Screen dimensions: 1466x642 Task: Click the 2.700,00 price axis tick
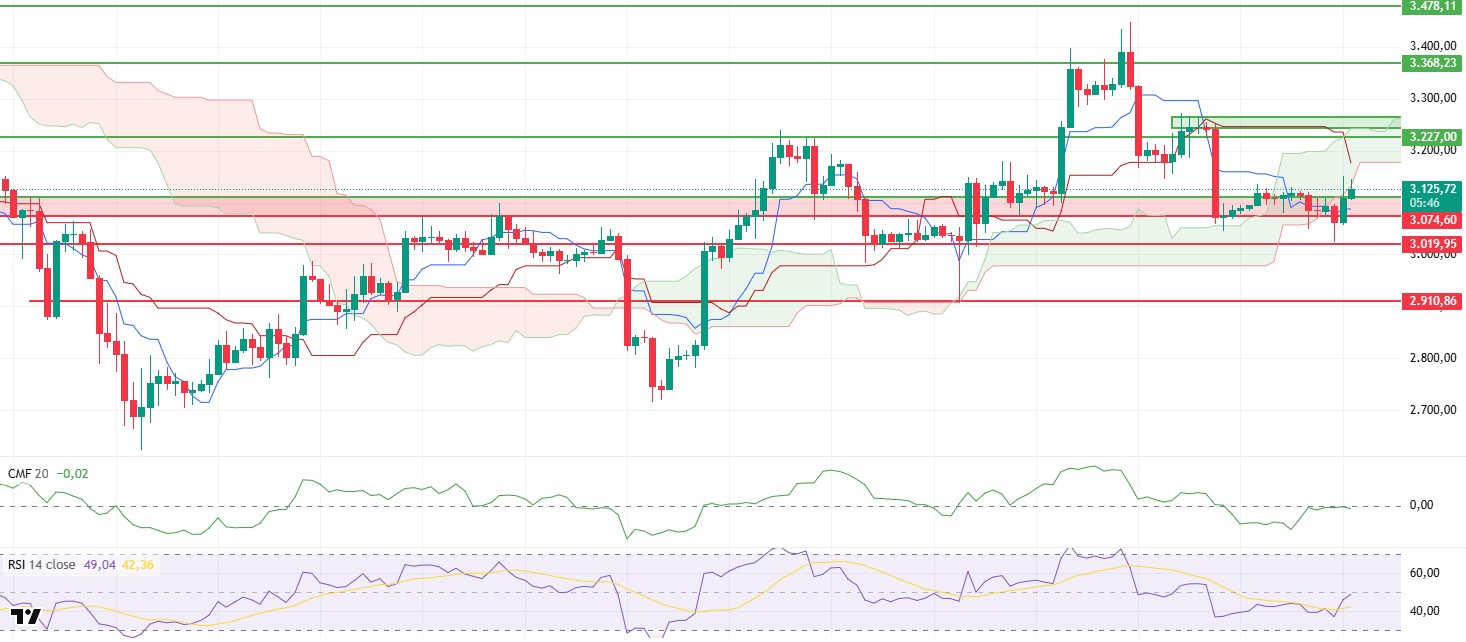click(1432, 410)
